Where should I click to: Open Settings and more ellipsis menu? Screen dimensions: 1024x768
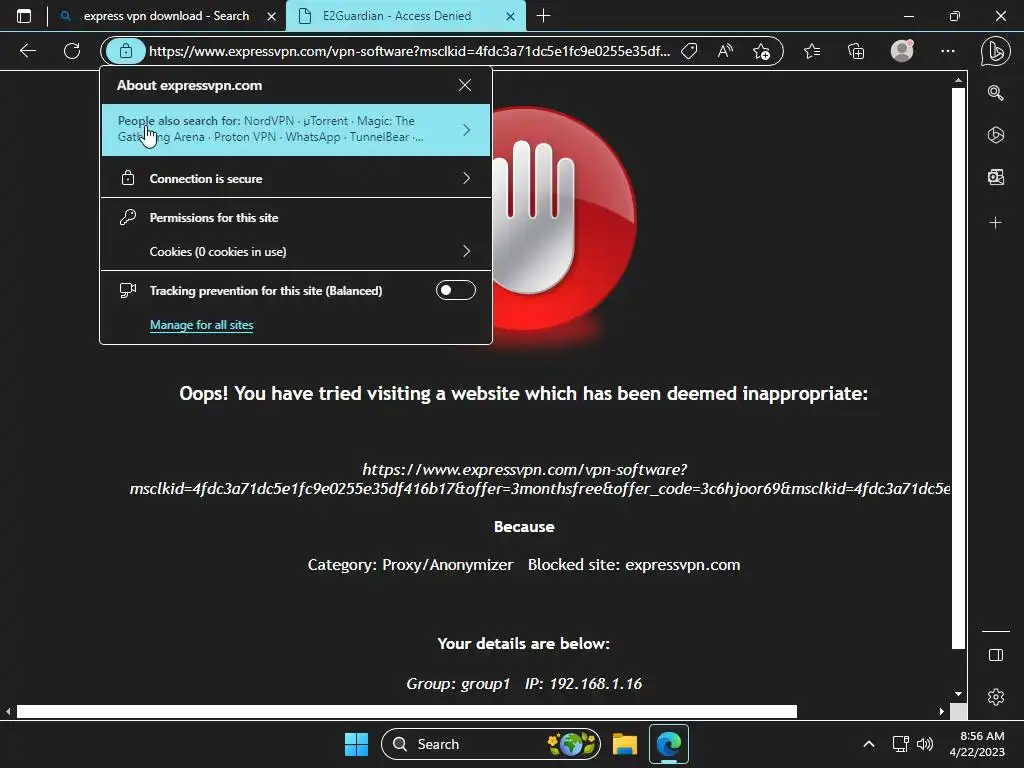(948, 51)
